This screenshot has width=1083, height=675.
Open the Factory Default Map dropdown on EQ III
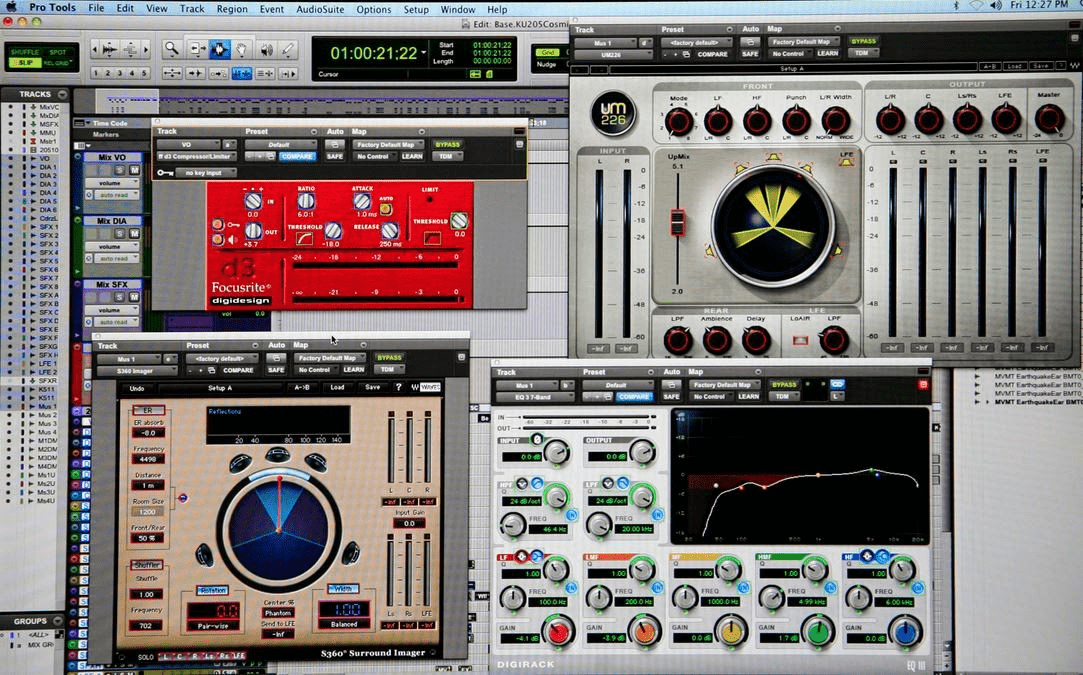coord(725,382)
